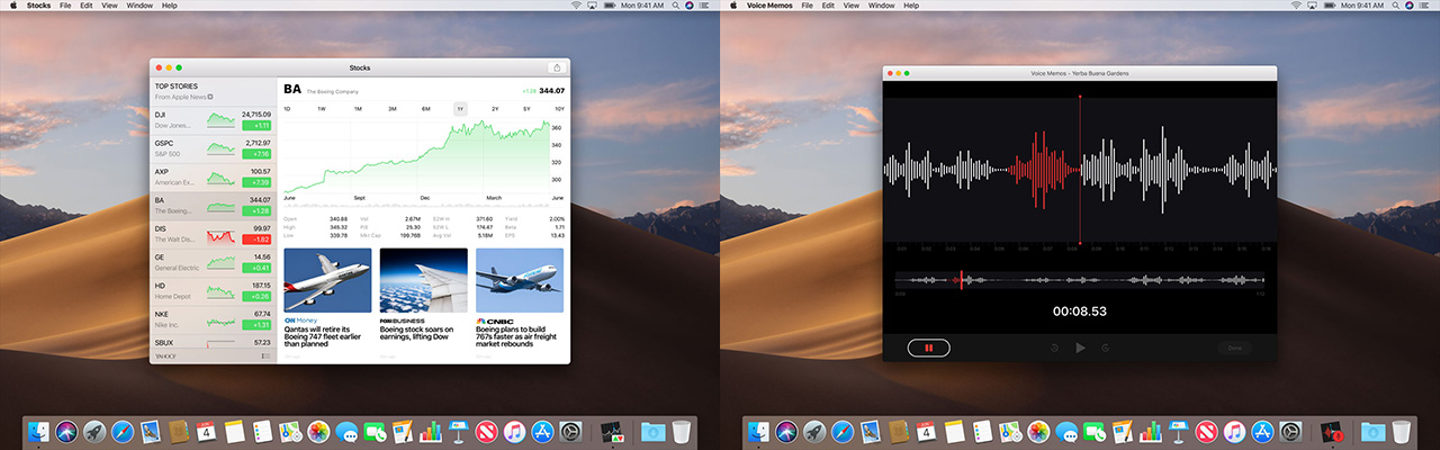Click the Done button in Voice Memos
Screen dimensions: 1440x450
pyautogui.click(x=1234, y=348)
